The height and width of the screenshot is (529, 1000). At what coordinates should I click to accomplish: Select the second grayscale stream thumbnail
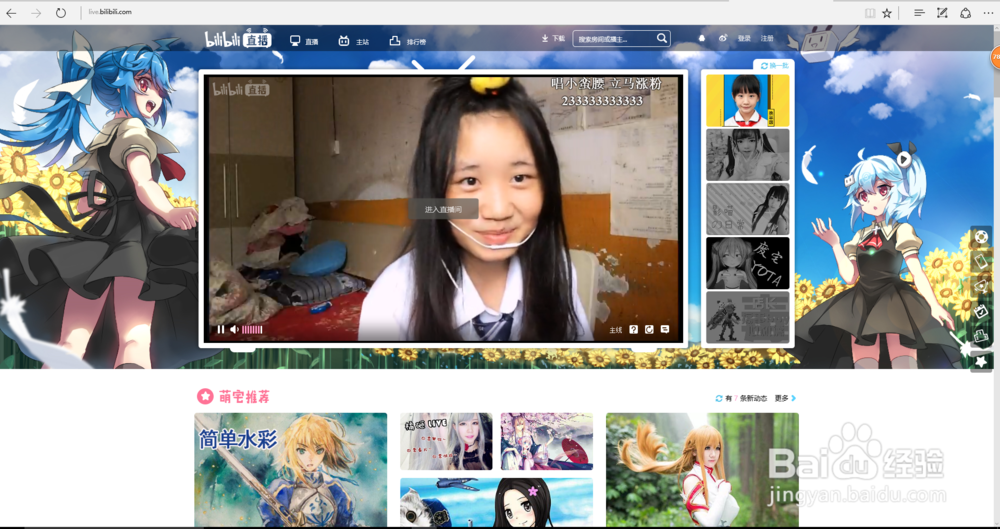coord(747,155)
